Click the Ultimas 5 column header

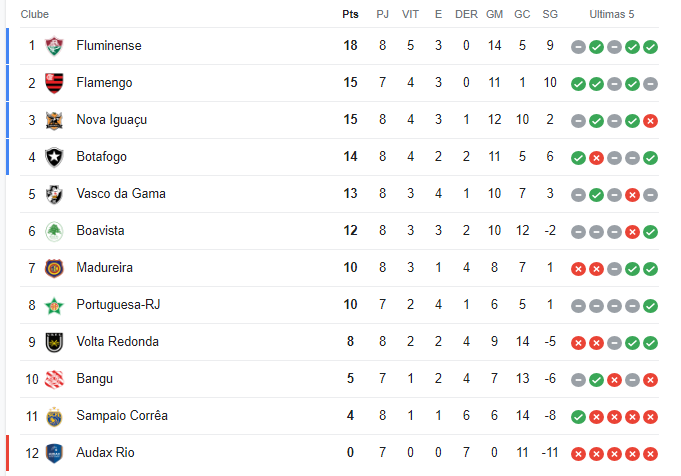point(612,14)
